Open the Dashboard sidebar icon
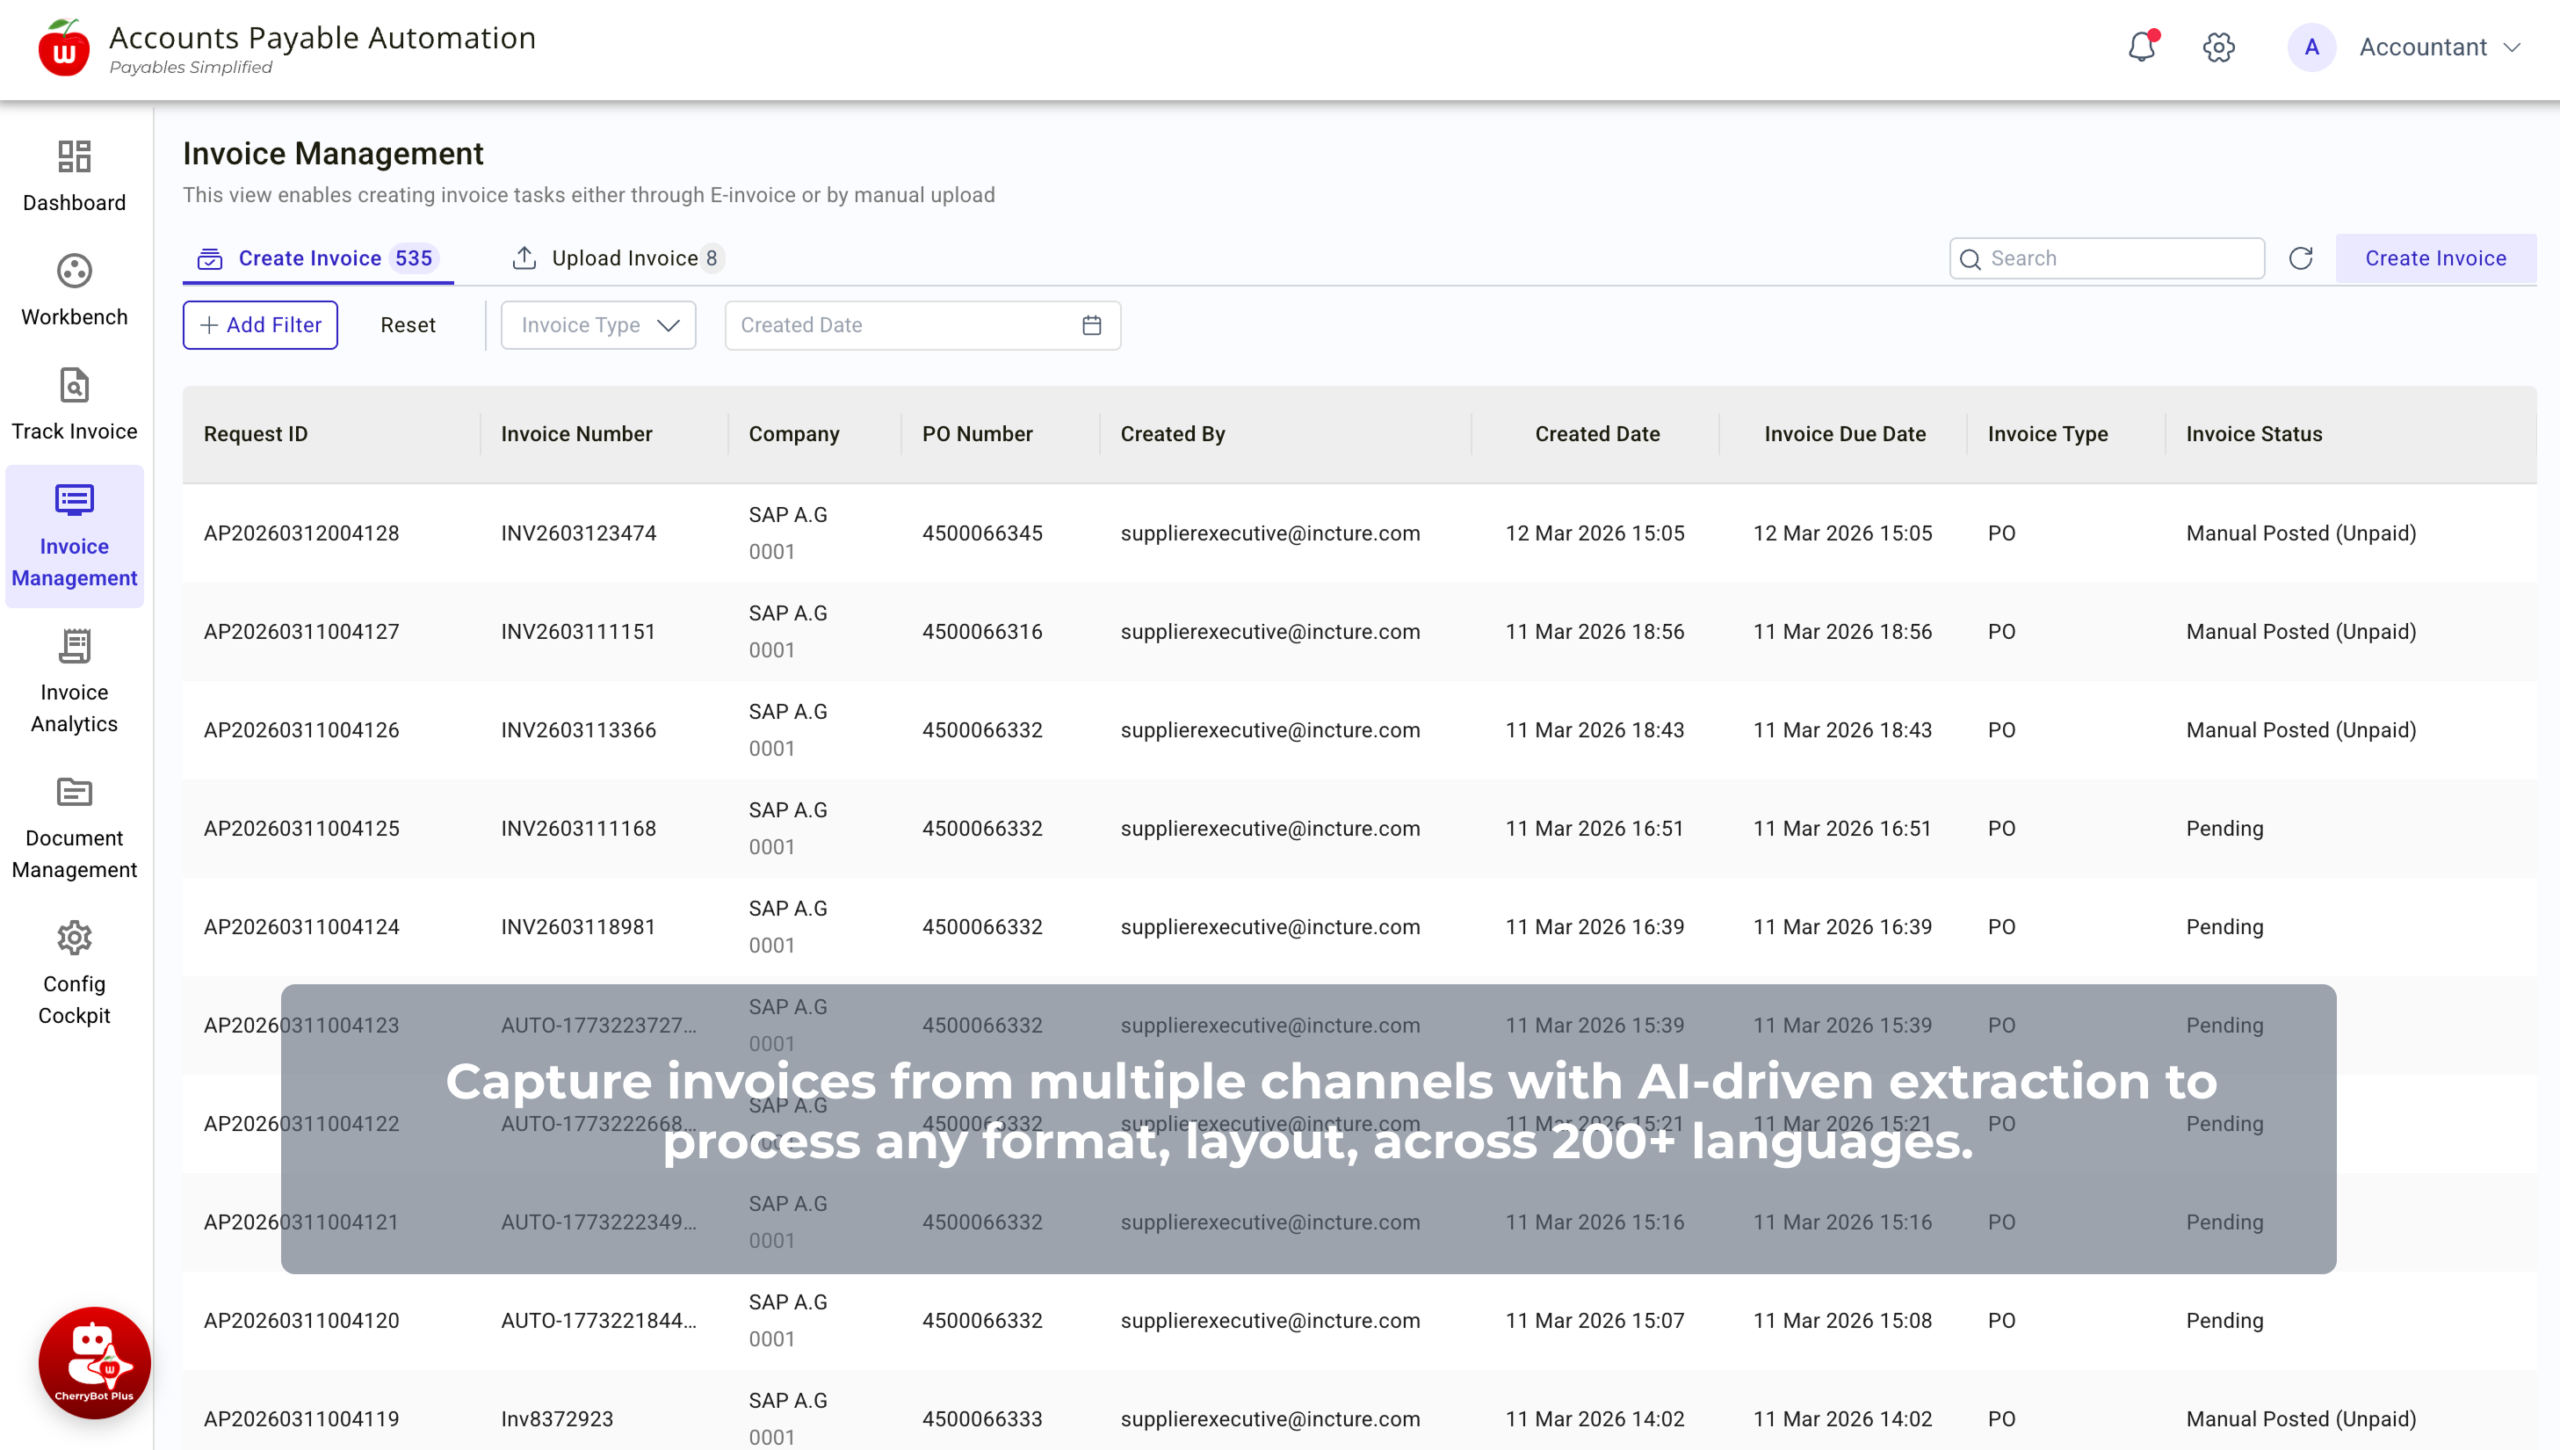This screenshot has width=2560, height=1450. coord(74,174)
